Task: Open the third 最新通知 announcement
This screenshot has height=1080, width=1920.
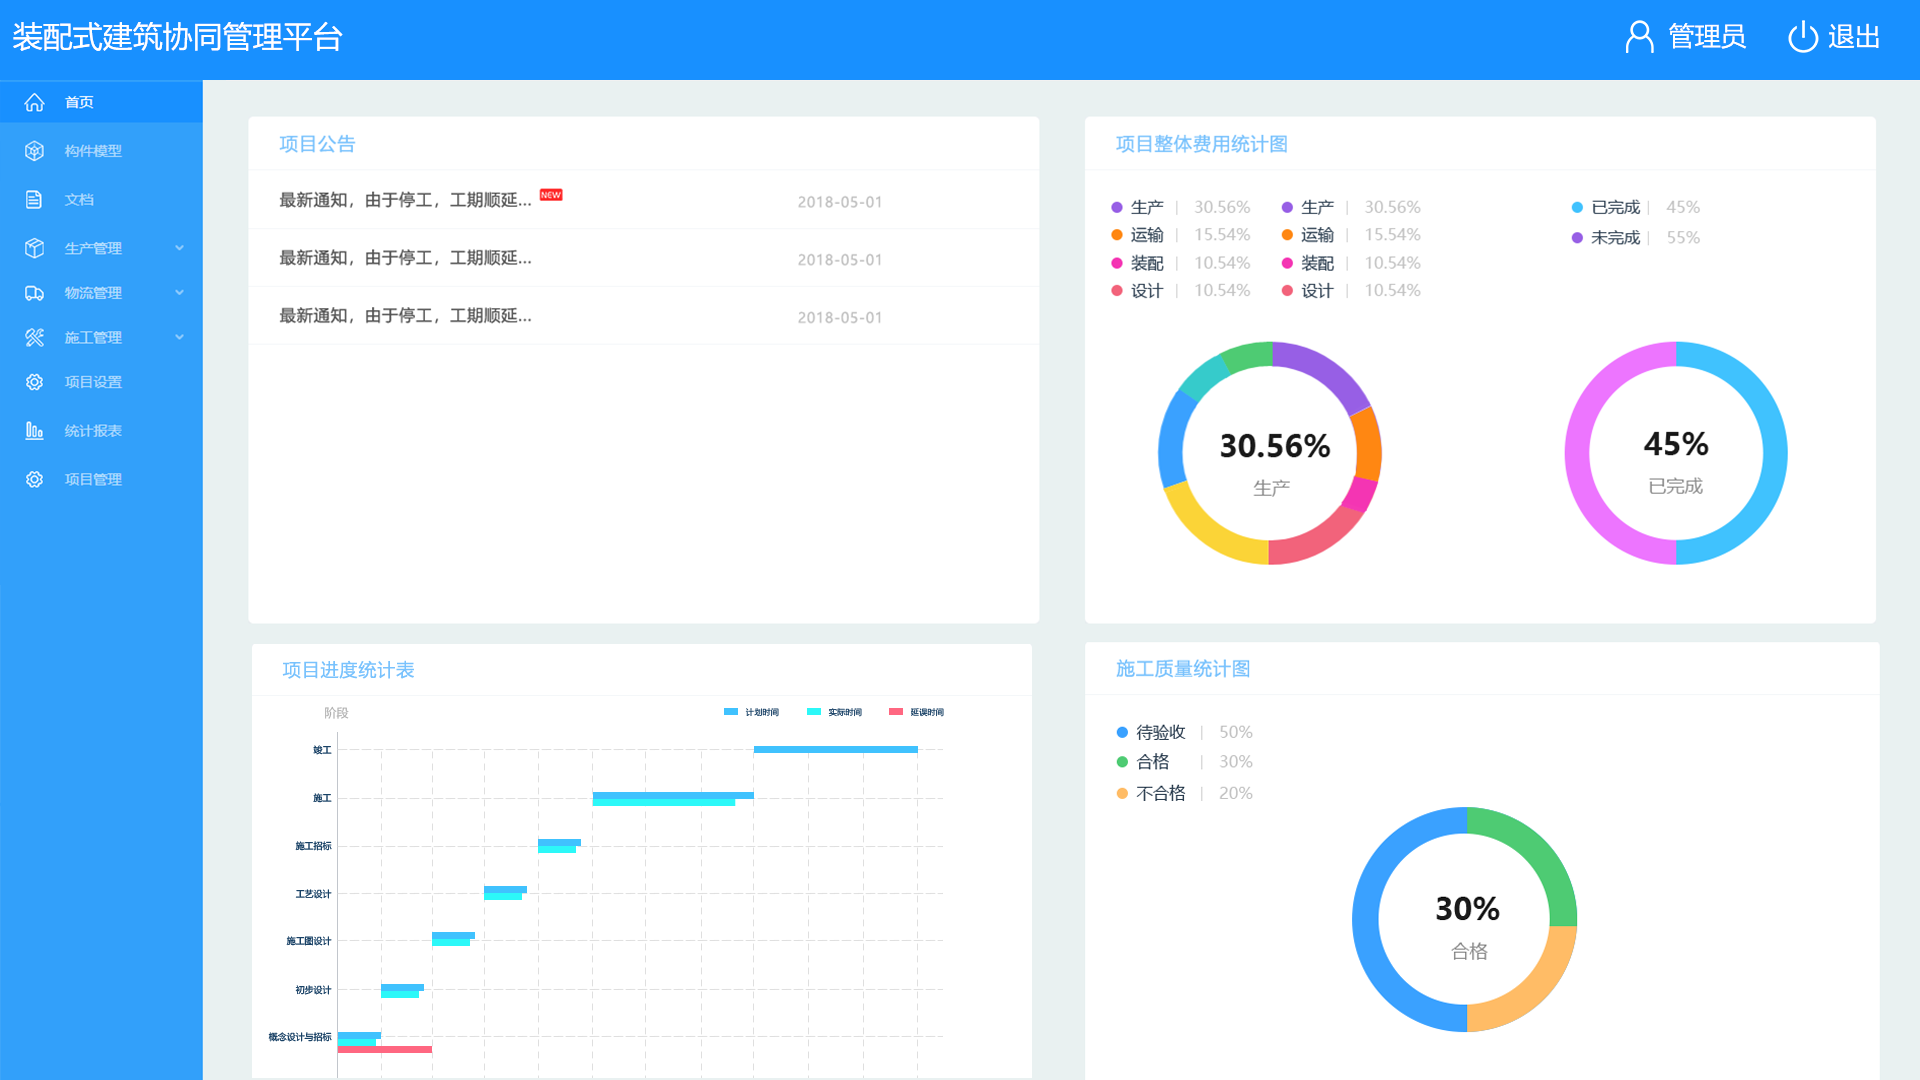Action: pyautogui.click(x=405, y=316)
